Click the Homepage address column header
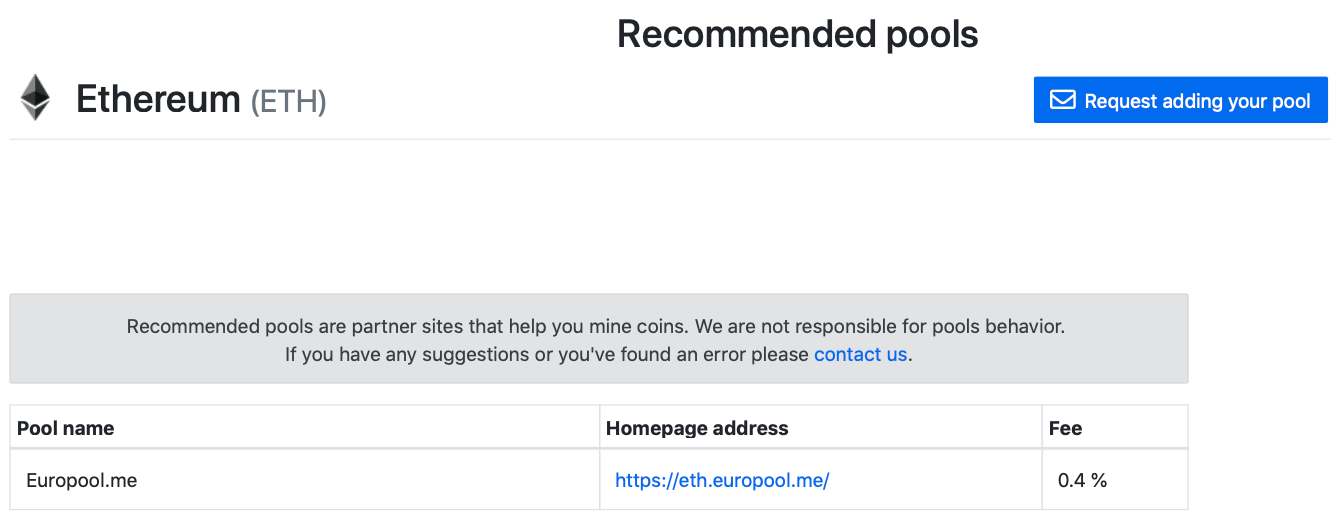Viewport: 1331px width, 528px height. 697,428
